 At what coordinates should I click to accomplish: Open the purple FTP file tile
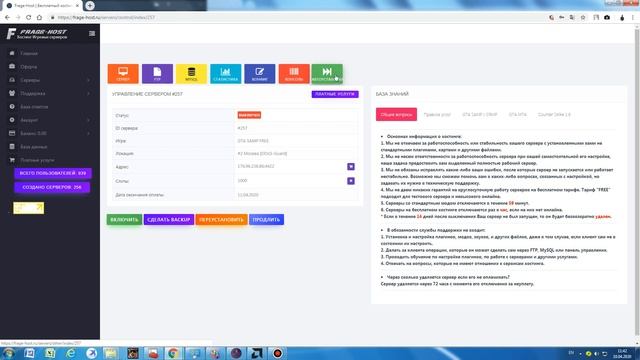click(x=157, y=73)
